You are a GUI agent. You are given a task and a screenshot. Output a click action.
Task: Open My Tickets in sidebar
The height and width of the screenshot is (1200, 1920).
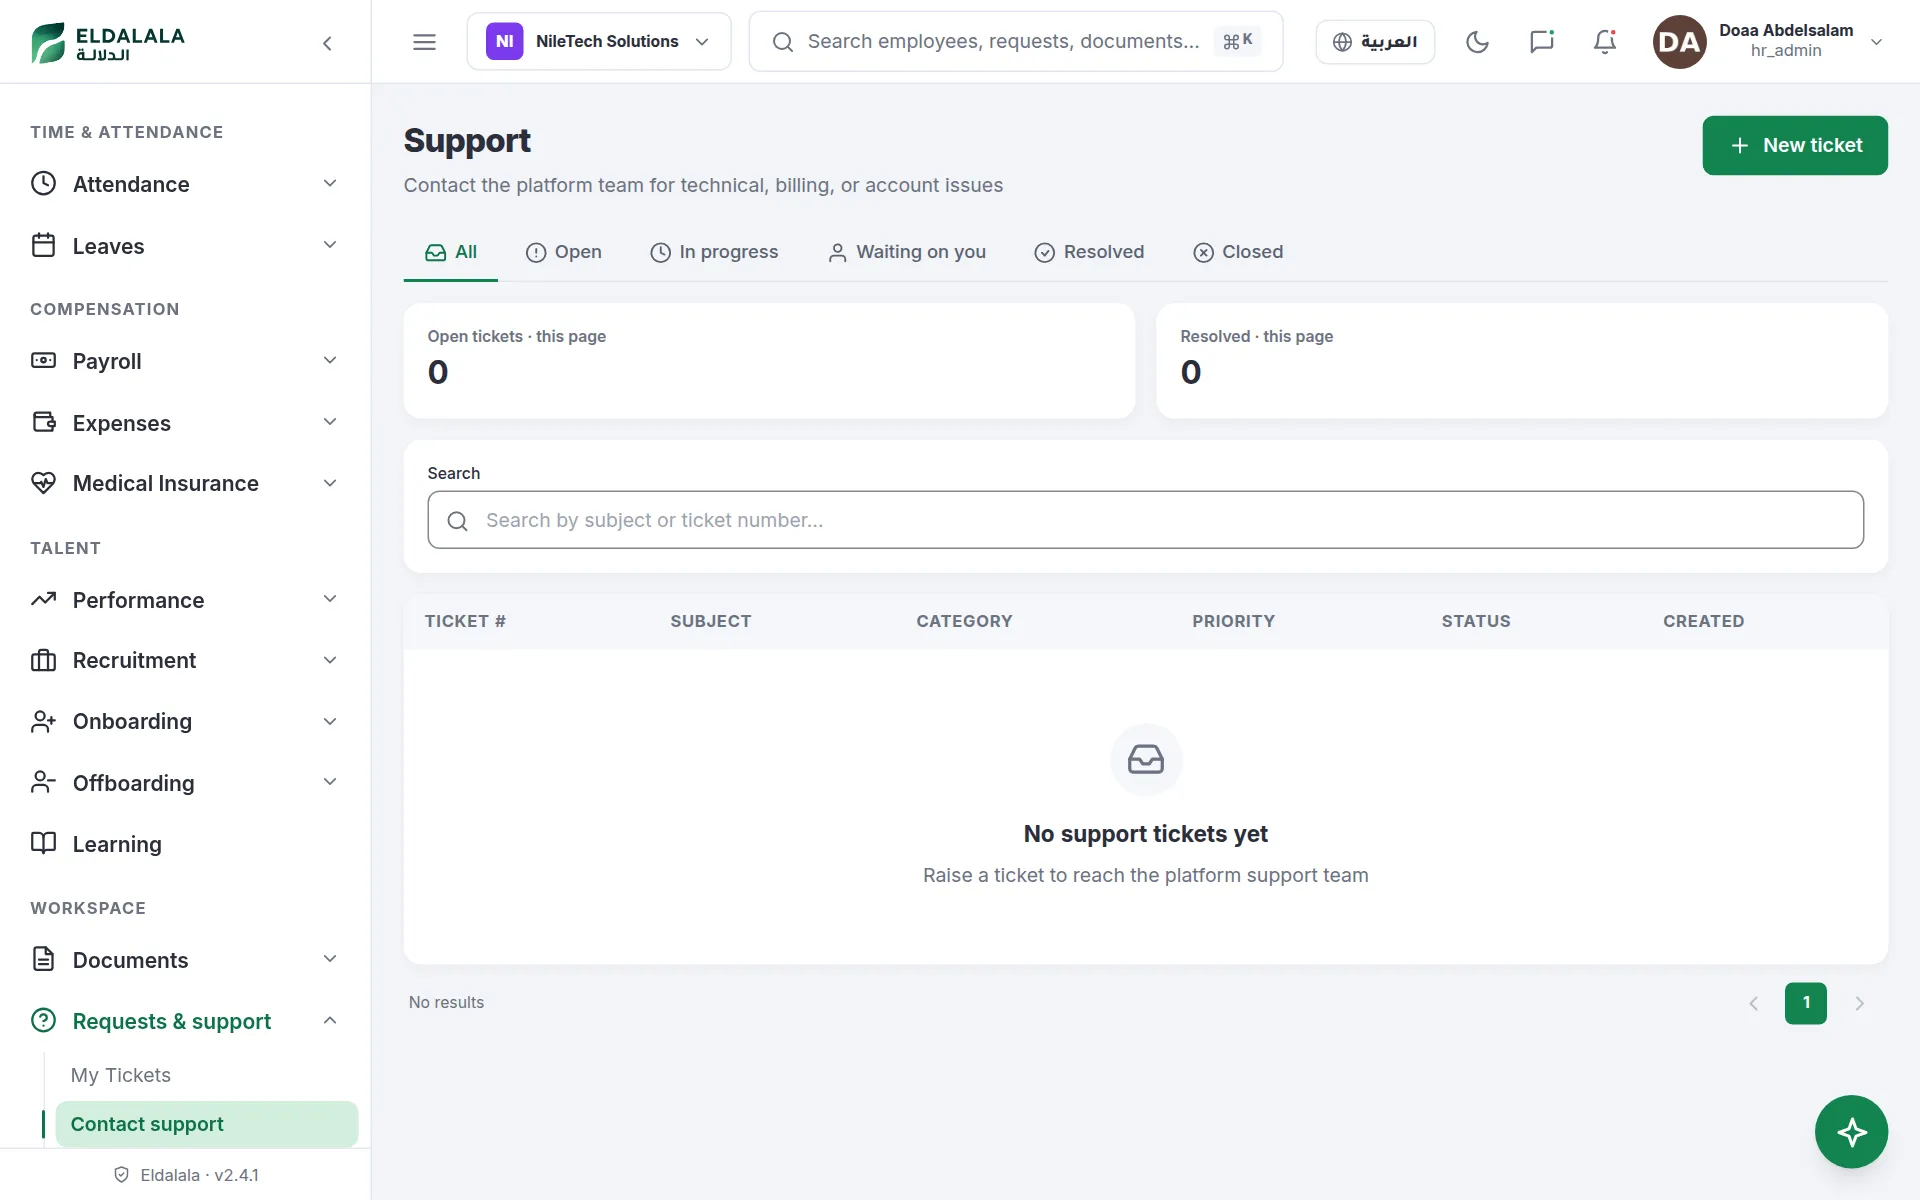click(121, 1075)
